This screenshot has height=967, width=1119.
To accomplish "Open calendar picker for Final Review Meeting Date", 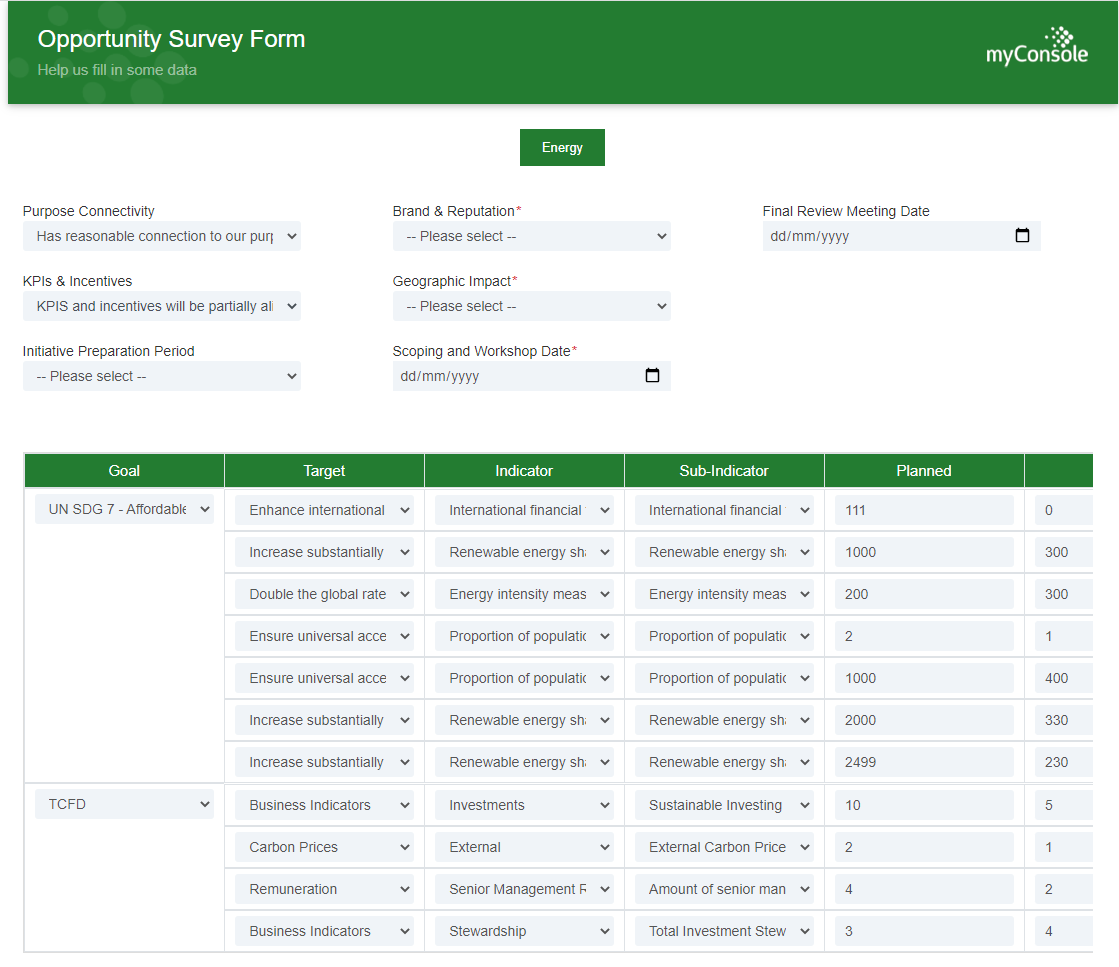I will [x=1022, y=236].
